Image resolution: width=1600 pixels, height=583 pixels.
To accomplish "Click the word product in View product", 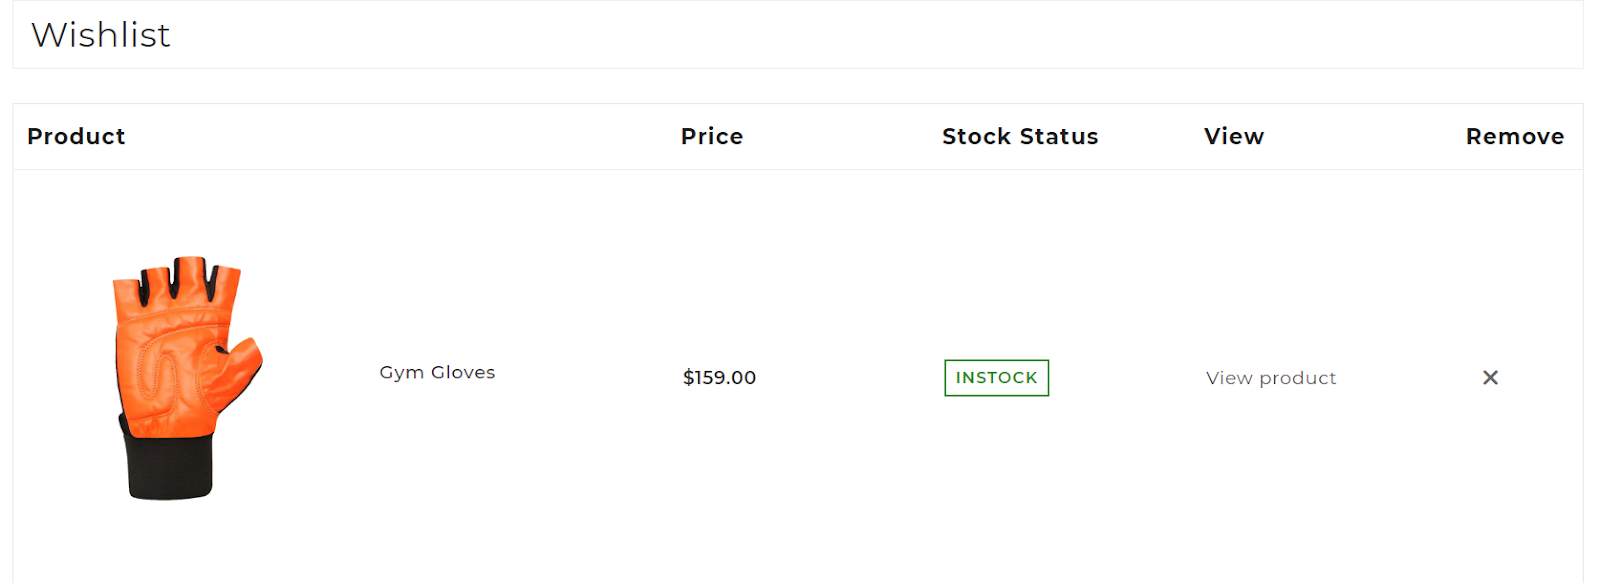I will [1298, 378].
